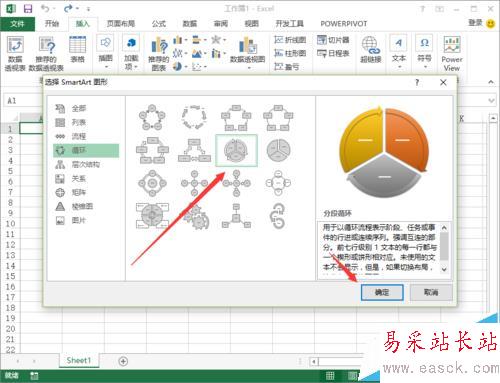Viewport: 500px width, 383px height.
Task: Open the 加载项 (Add-ins) dropdown
Action: pyautogui.click(x=131, y=53)
